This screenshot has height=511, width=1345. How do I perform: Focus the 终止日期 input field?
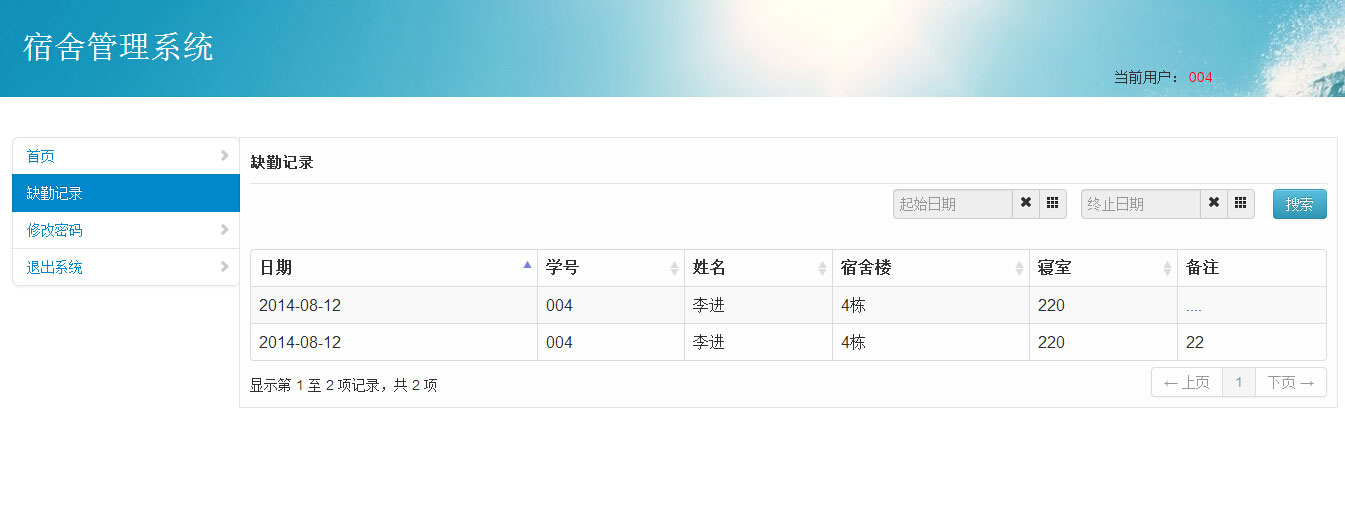coord(1141,204)
